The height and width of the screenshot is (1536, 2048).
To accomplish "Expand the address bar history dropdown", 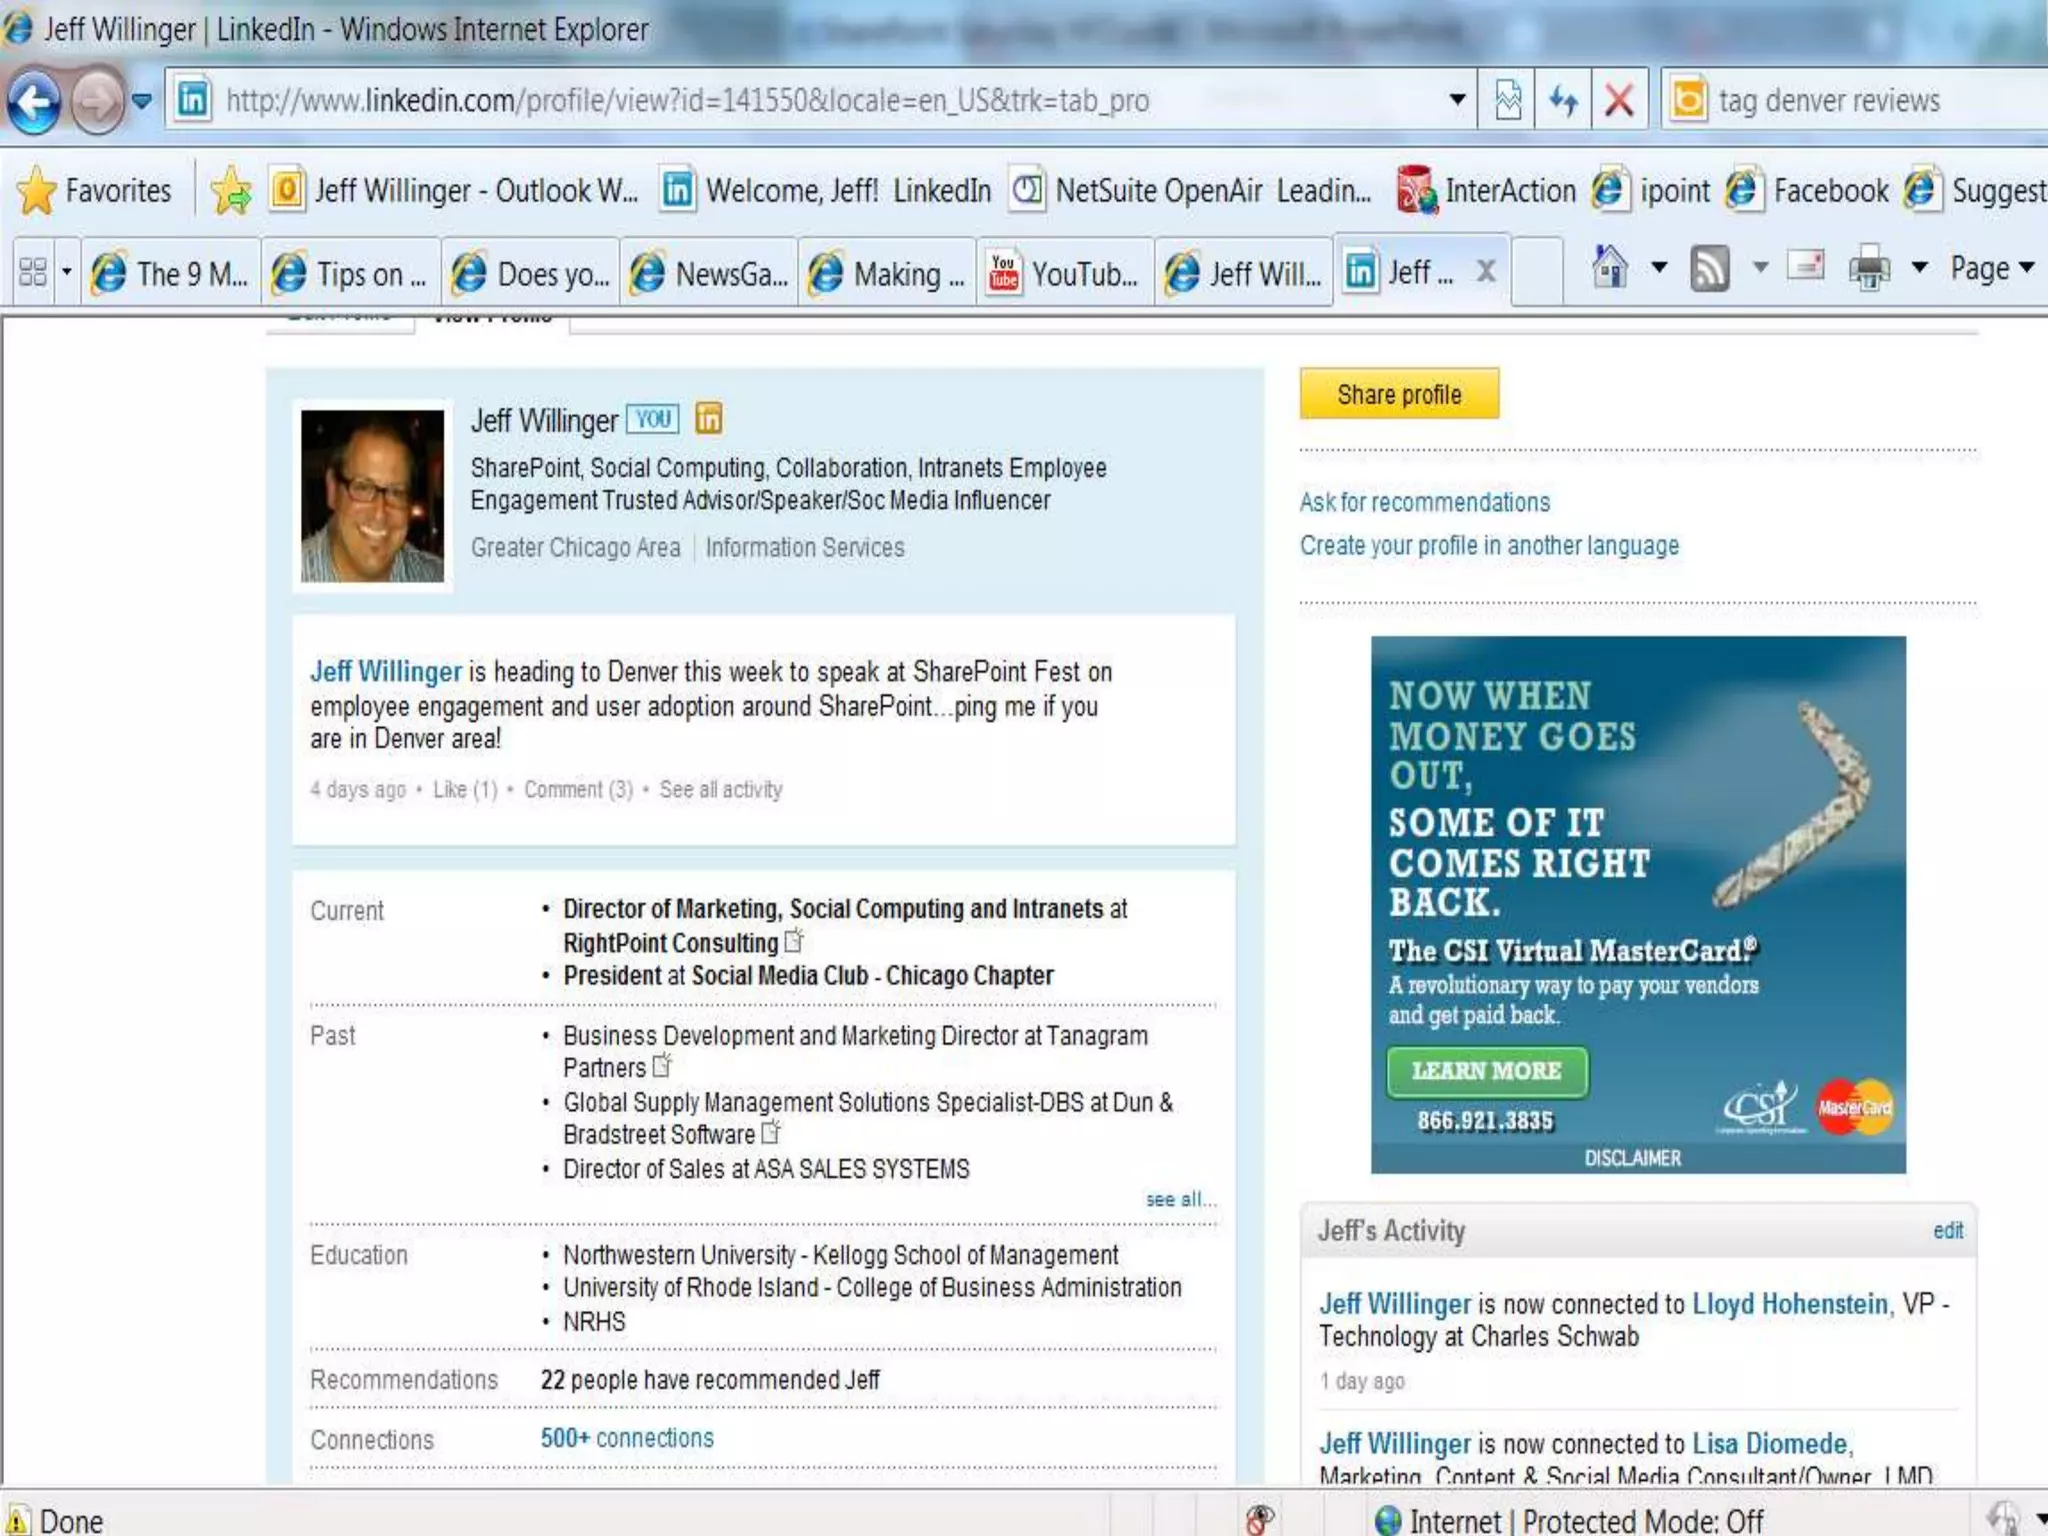I will pos(1457,100).
